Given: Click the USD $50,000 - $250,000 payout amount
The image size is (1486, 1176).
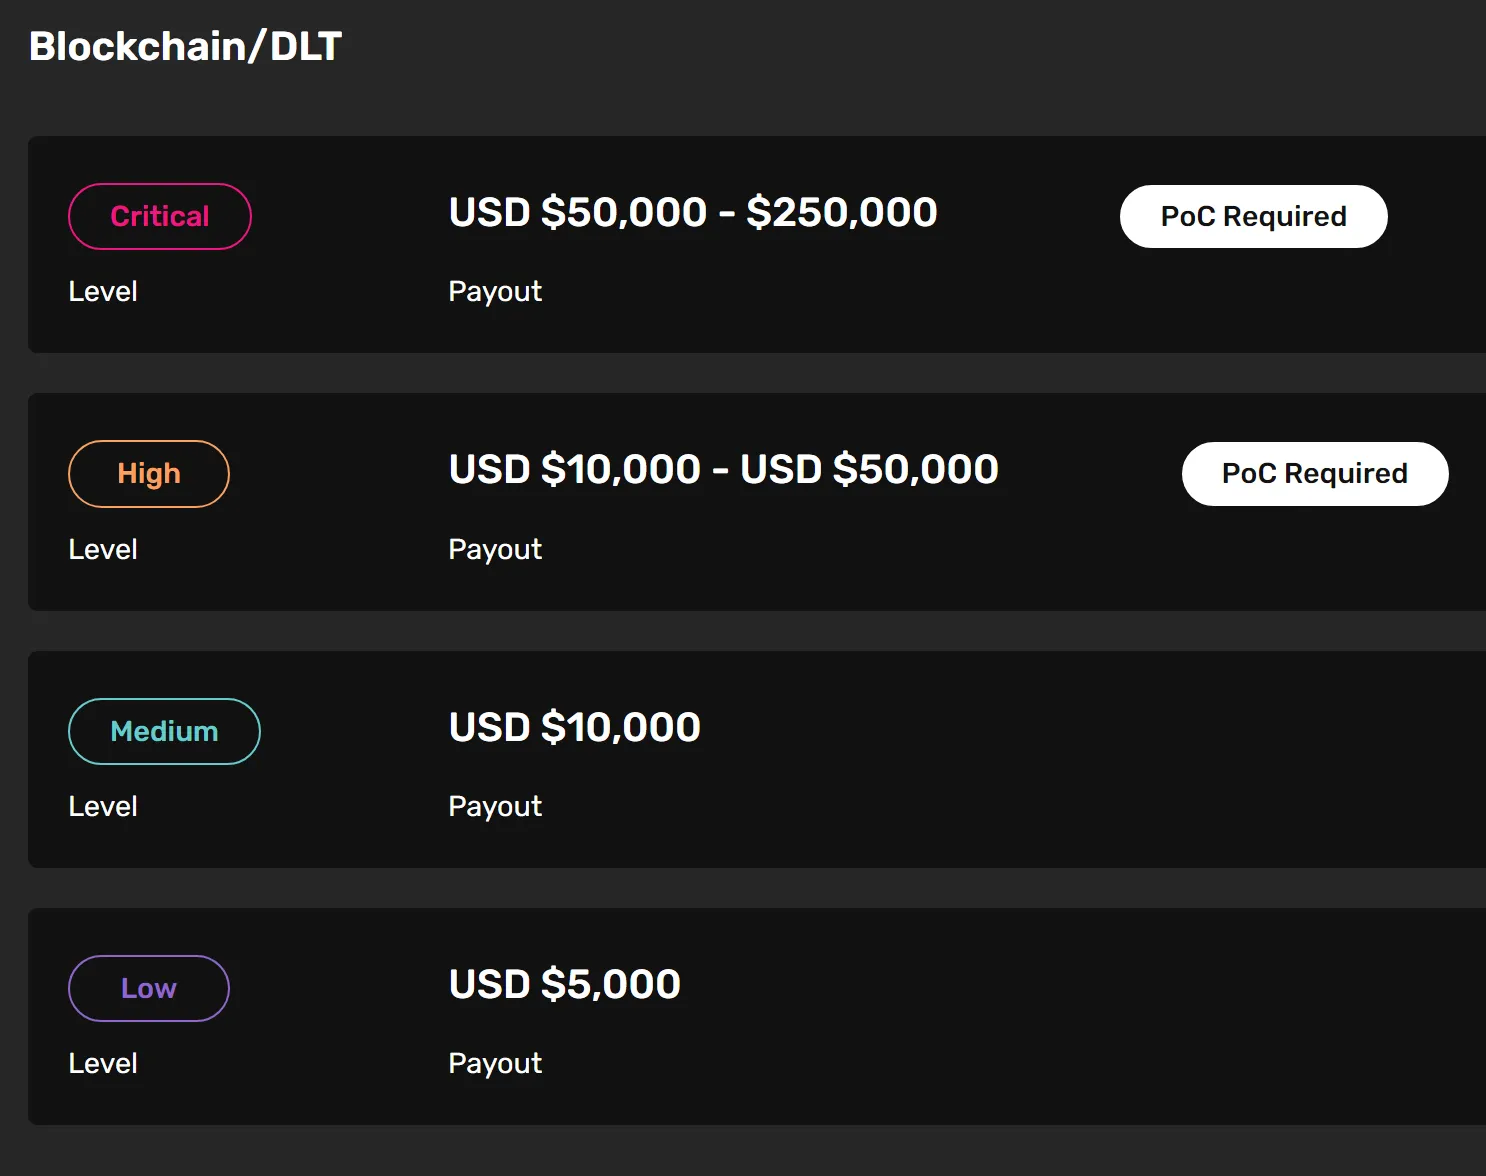Looking at the screenshot, I should coord(692,212).
